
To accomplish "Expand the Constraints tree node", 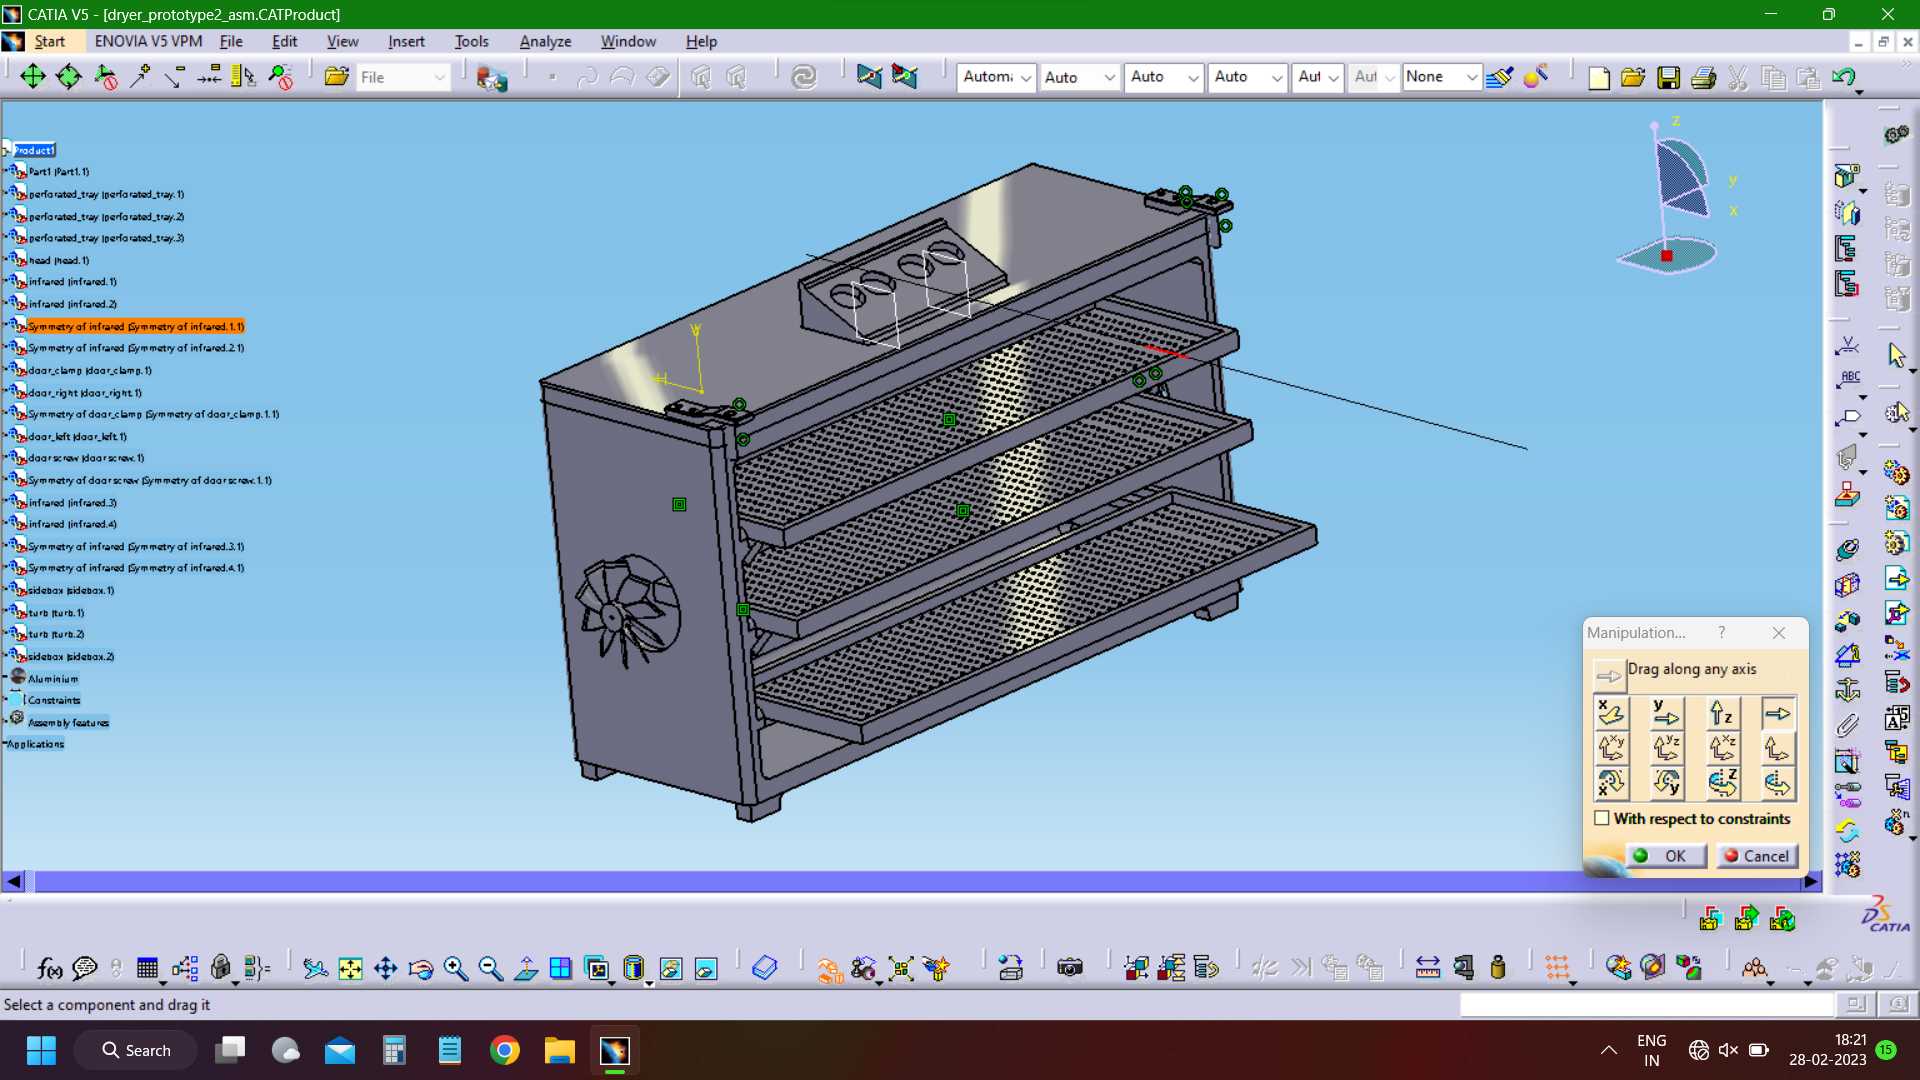I will click(x=6, y=700).
